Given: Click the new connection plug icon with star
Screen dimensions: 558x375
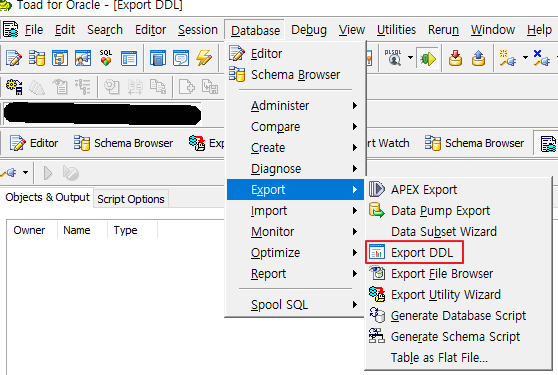Looking at the screenshot, I should coord(507,58).
